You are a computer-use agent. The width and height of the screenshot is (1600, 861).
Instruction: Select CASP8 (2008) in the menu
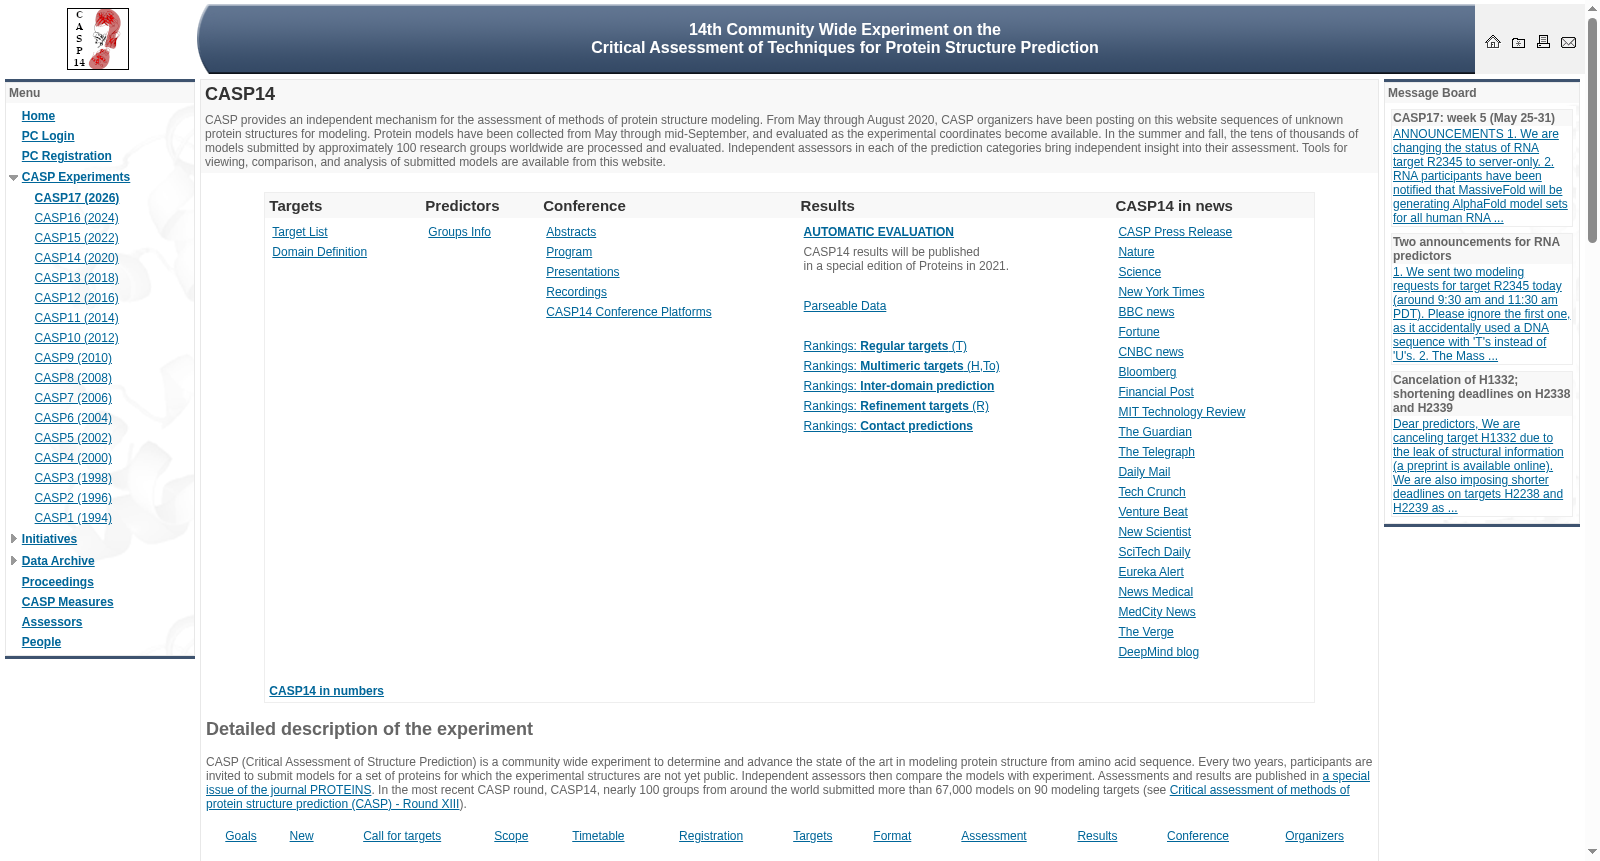73,378
